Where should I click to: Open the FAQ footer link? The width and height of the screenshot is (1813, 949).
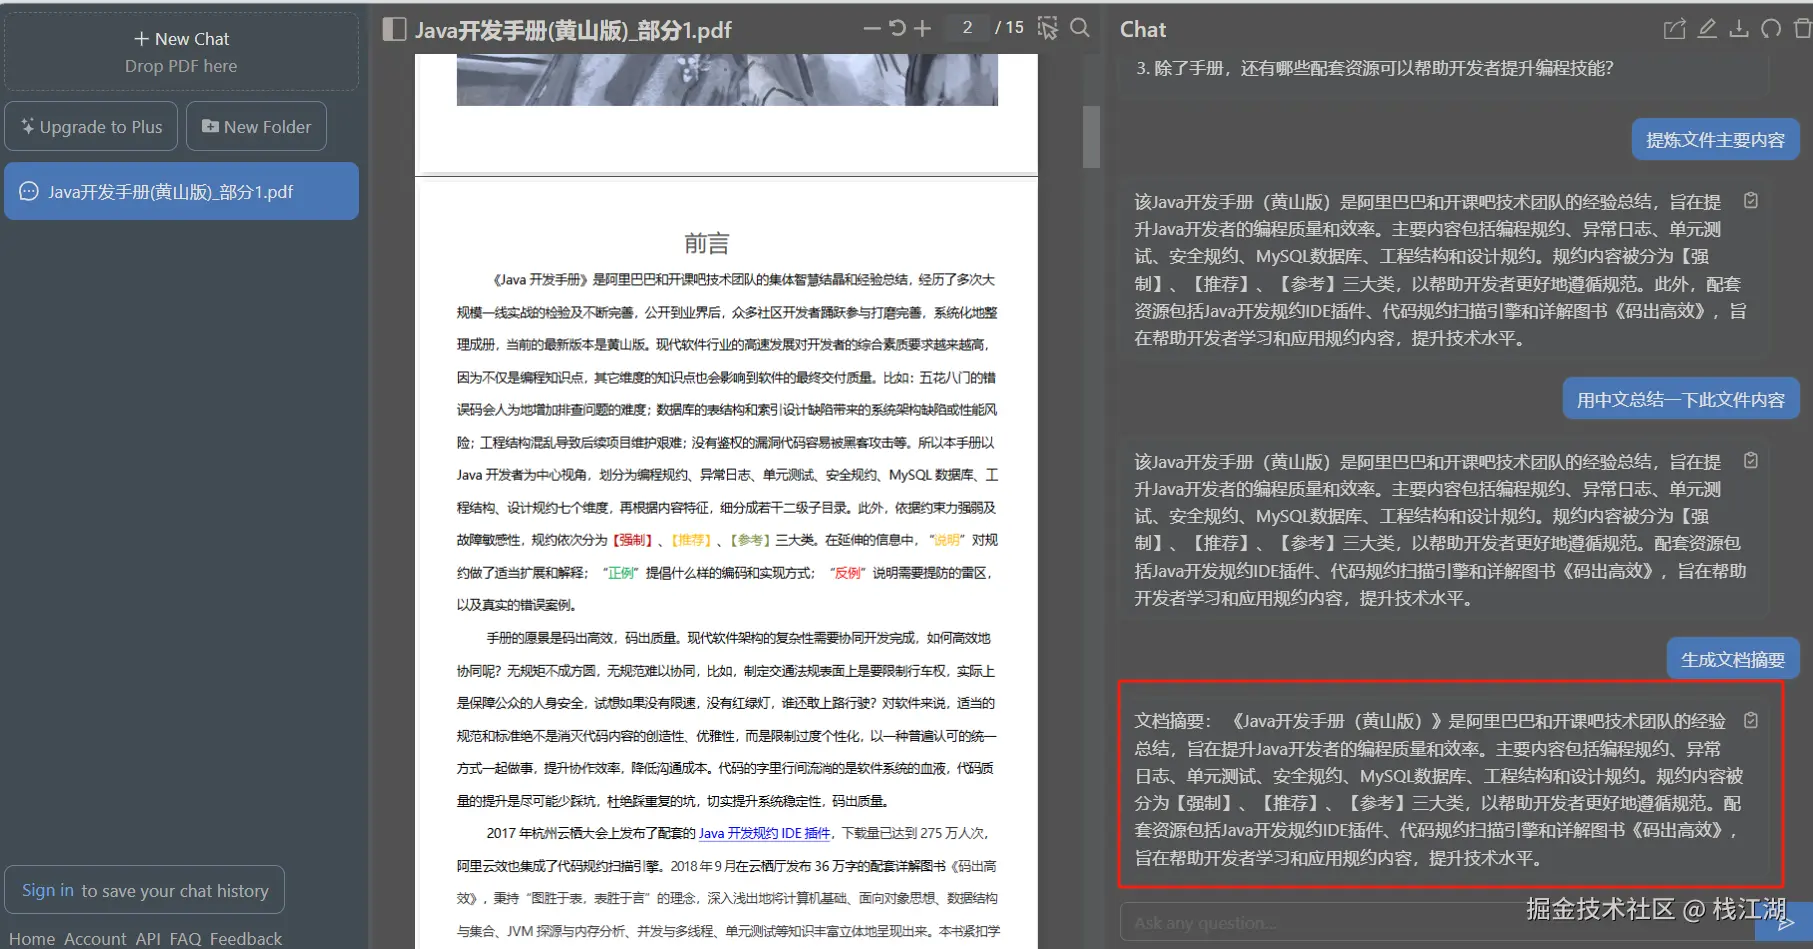point(186,939)
